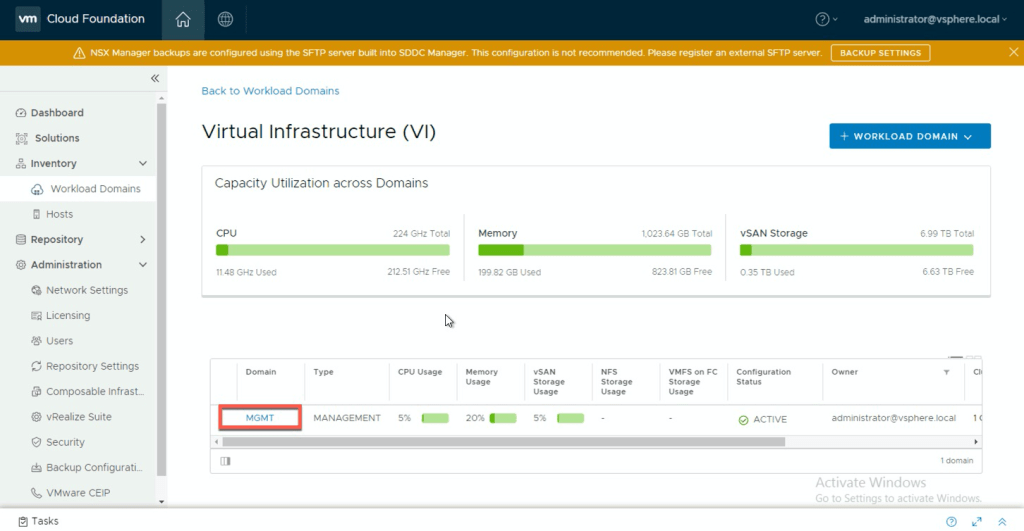Open administrator@vsphere.local user menu

click(x=937, y=19)
